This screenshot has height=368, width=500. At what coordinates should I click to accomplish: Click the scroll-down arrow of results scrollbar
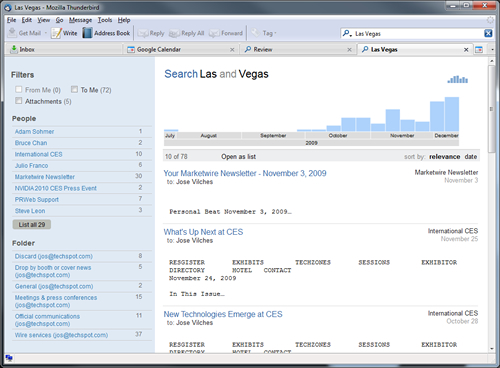pos(492,349)
